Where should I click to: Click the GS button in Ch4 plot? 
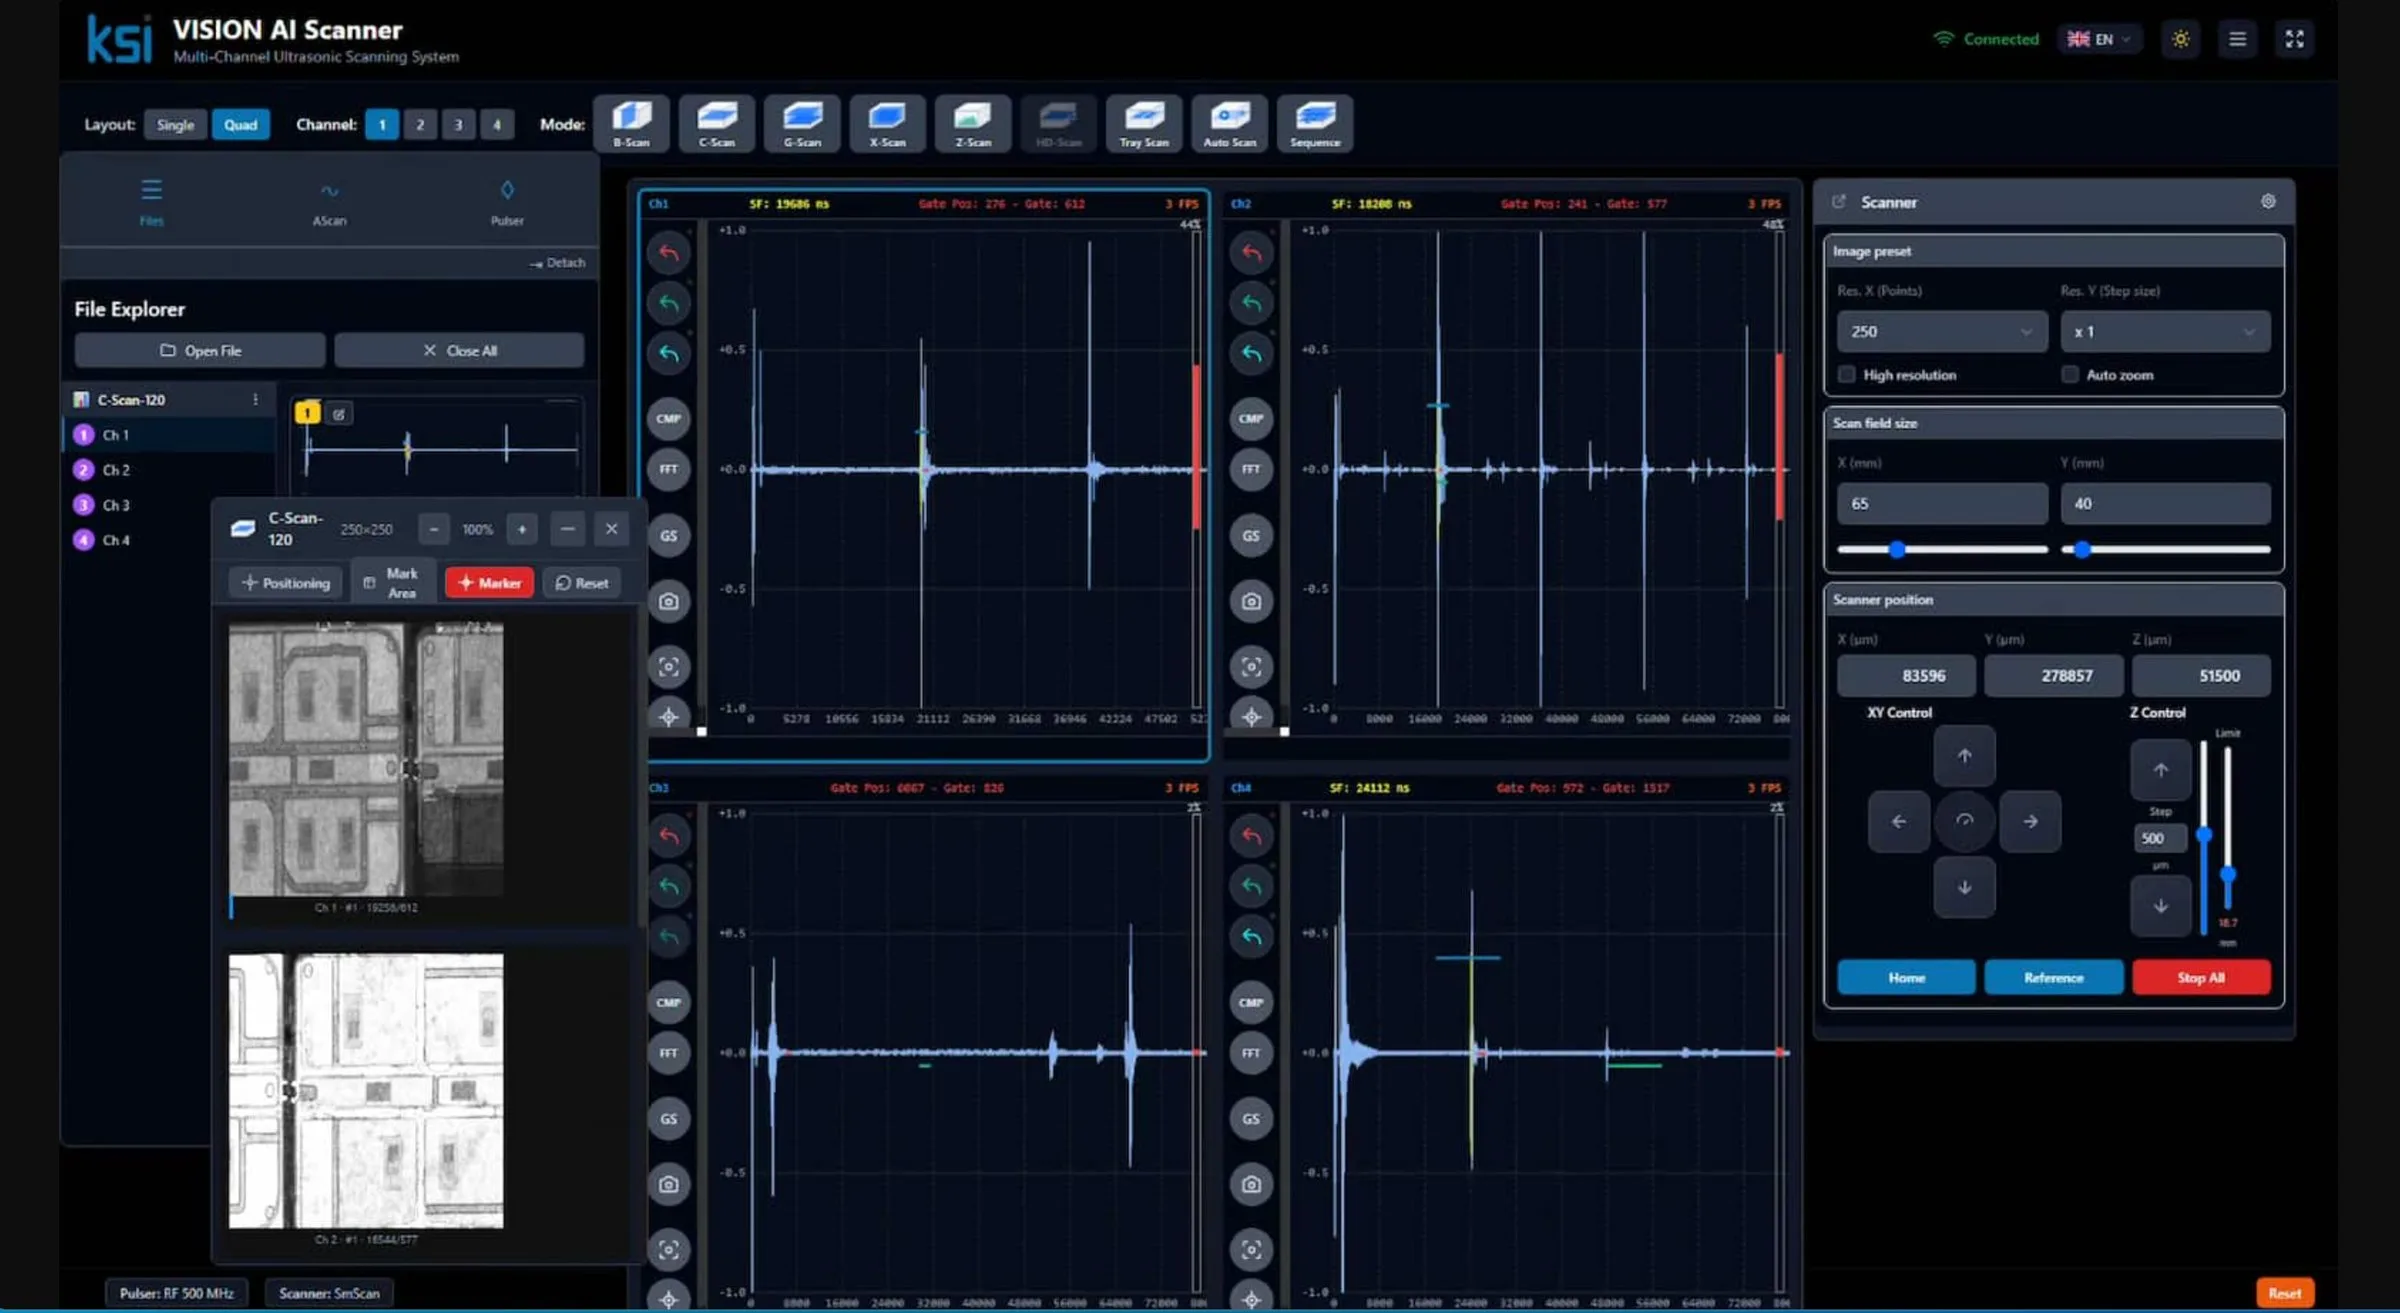coord(1251,1119)
